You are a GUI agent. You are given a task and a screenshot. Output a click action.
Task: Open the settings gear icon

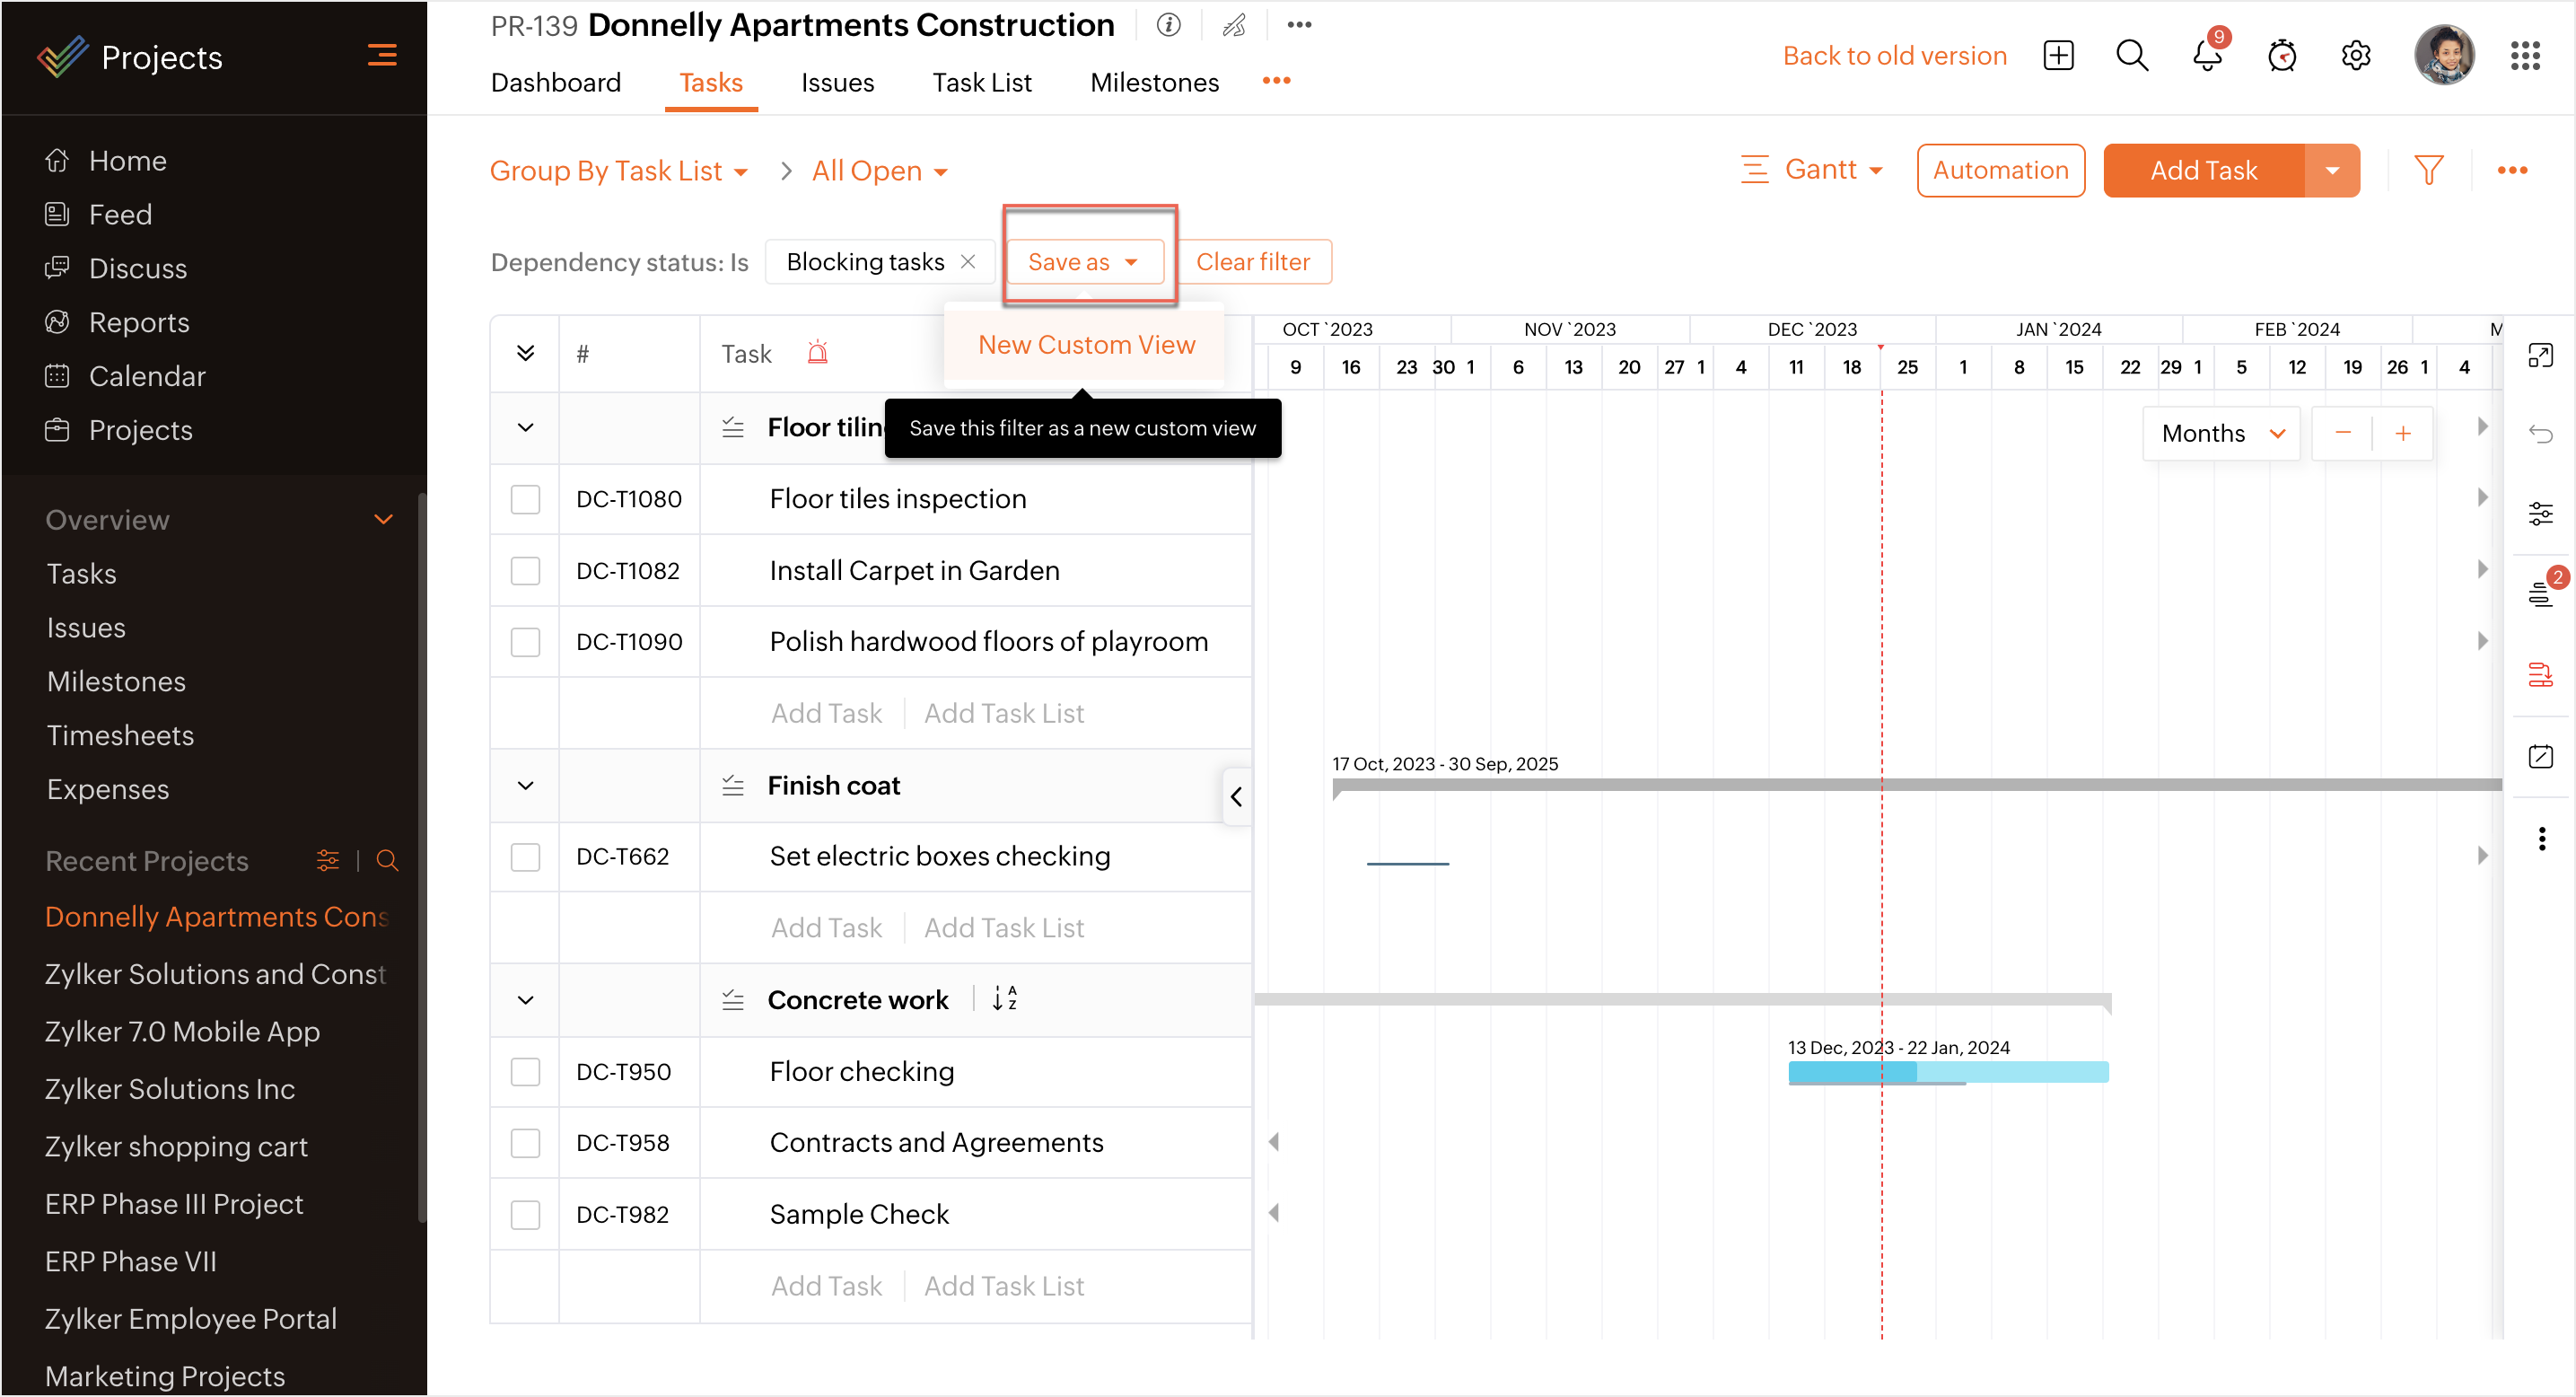[2355, 56]
